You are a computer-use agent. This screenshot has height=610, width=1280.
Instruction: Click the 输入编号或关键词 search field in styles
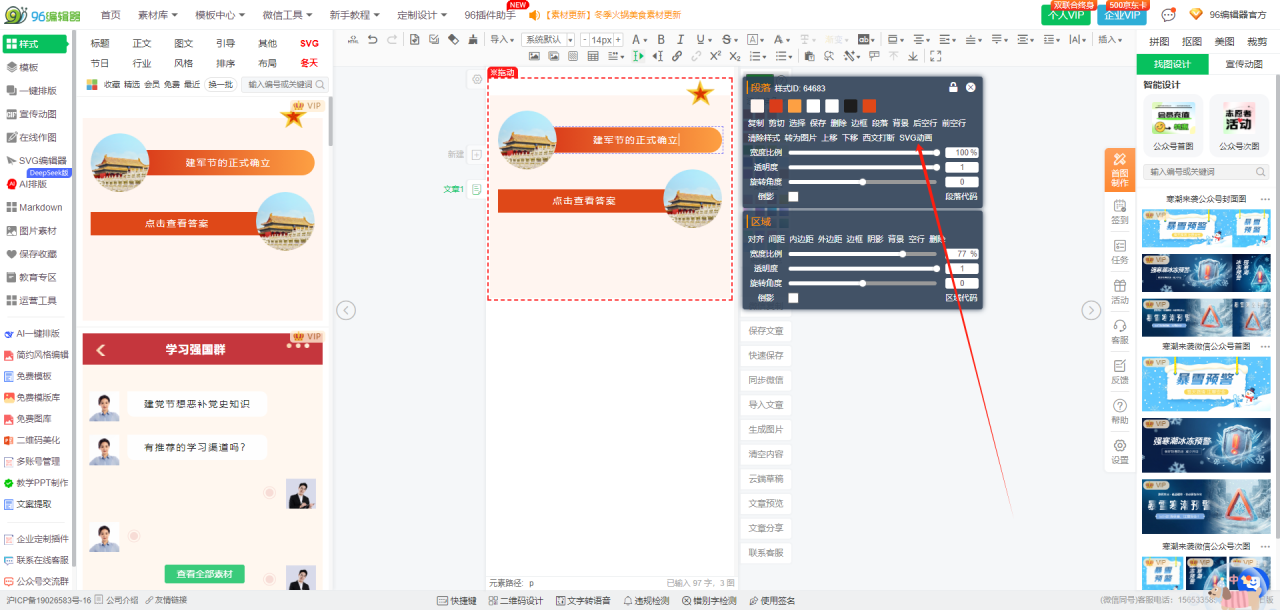(x=280, y=85)
